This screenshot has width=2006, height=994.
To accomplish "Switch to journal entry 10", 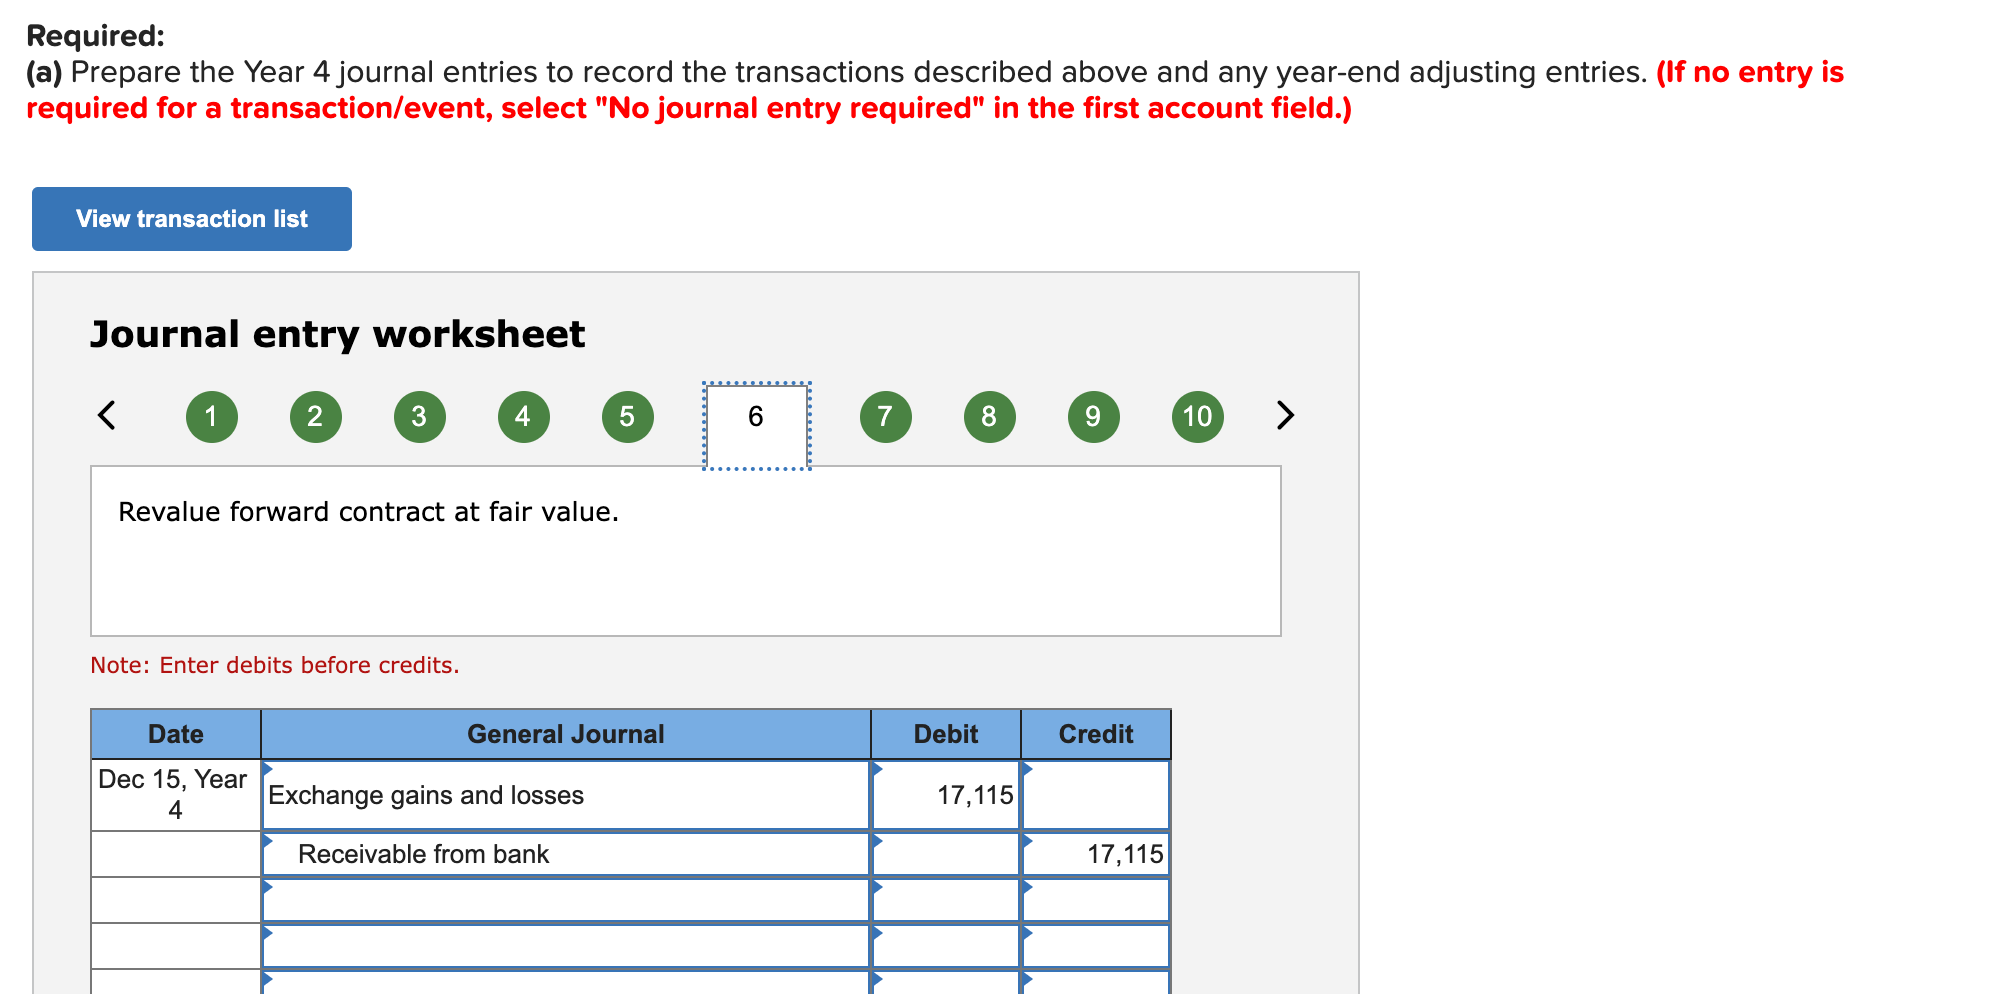I will [1198, 417].
